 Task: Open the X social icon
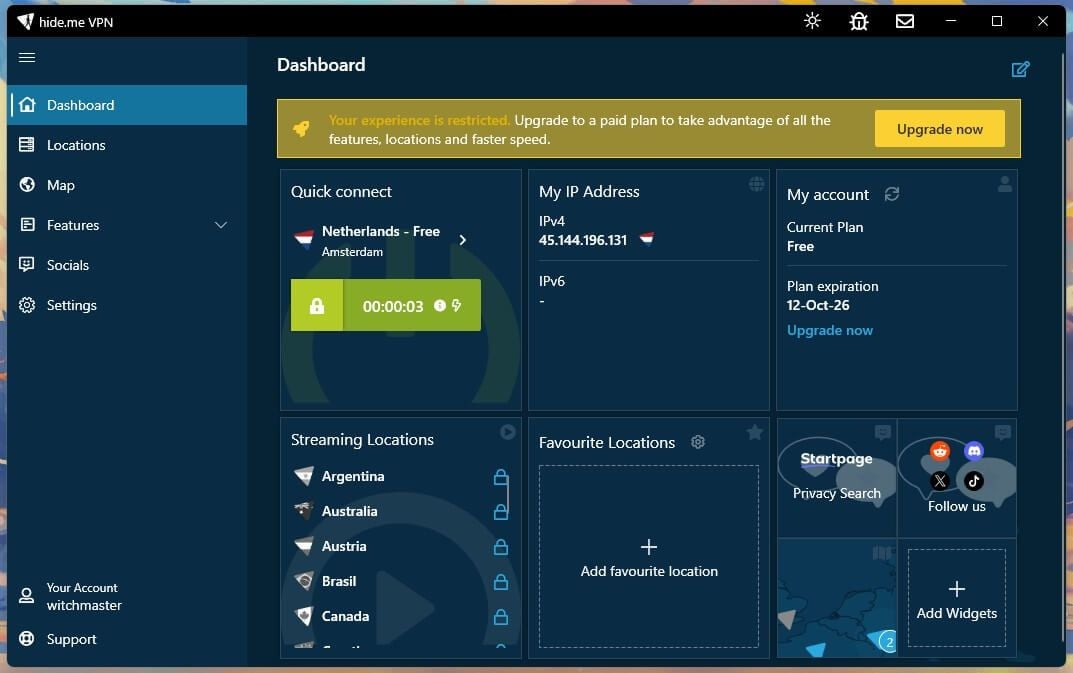940,481
